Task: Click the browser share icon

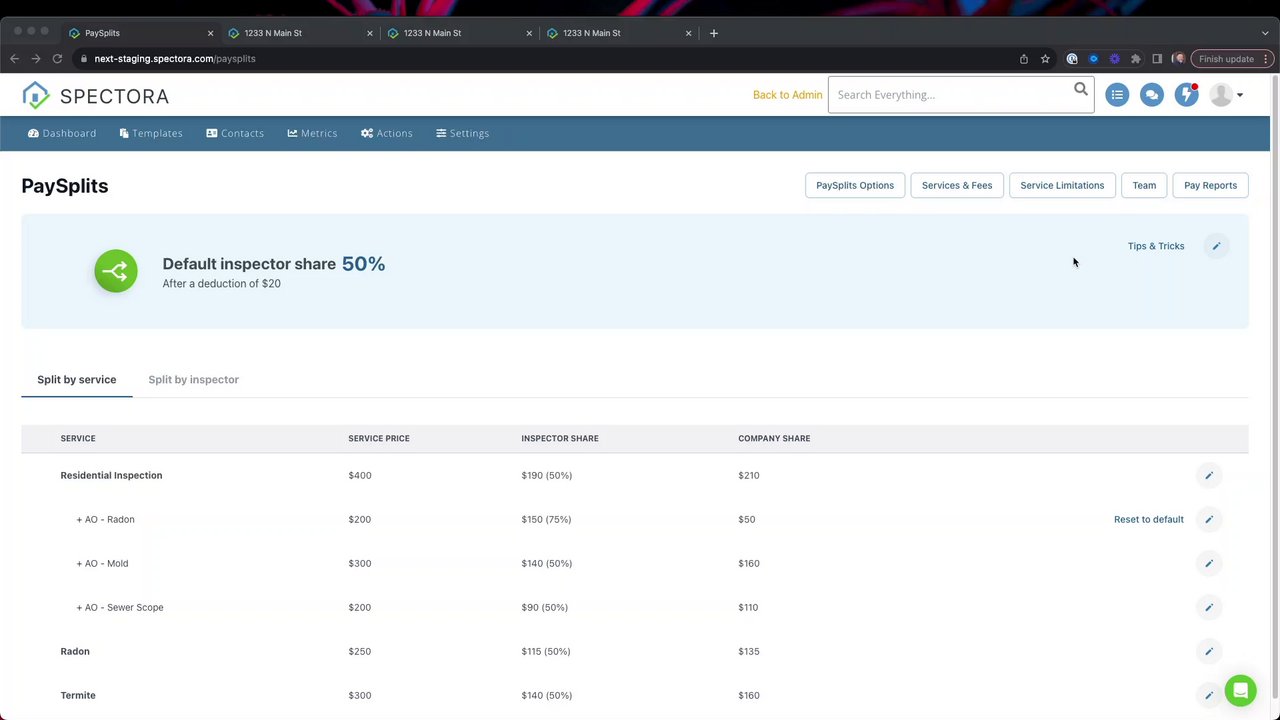Action: (1024, 59)
